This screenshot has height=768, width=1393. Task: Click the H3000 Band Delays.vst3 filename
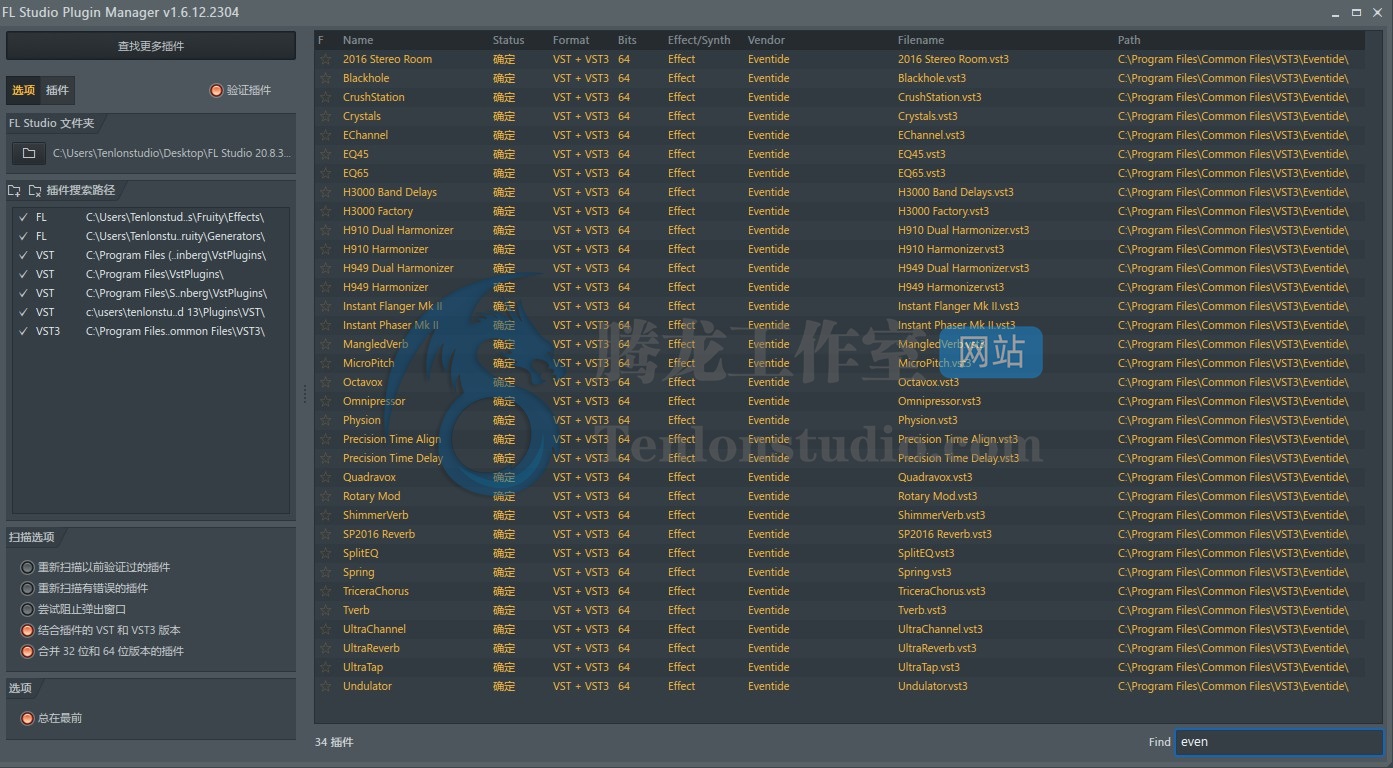[x=955, y=192]
